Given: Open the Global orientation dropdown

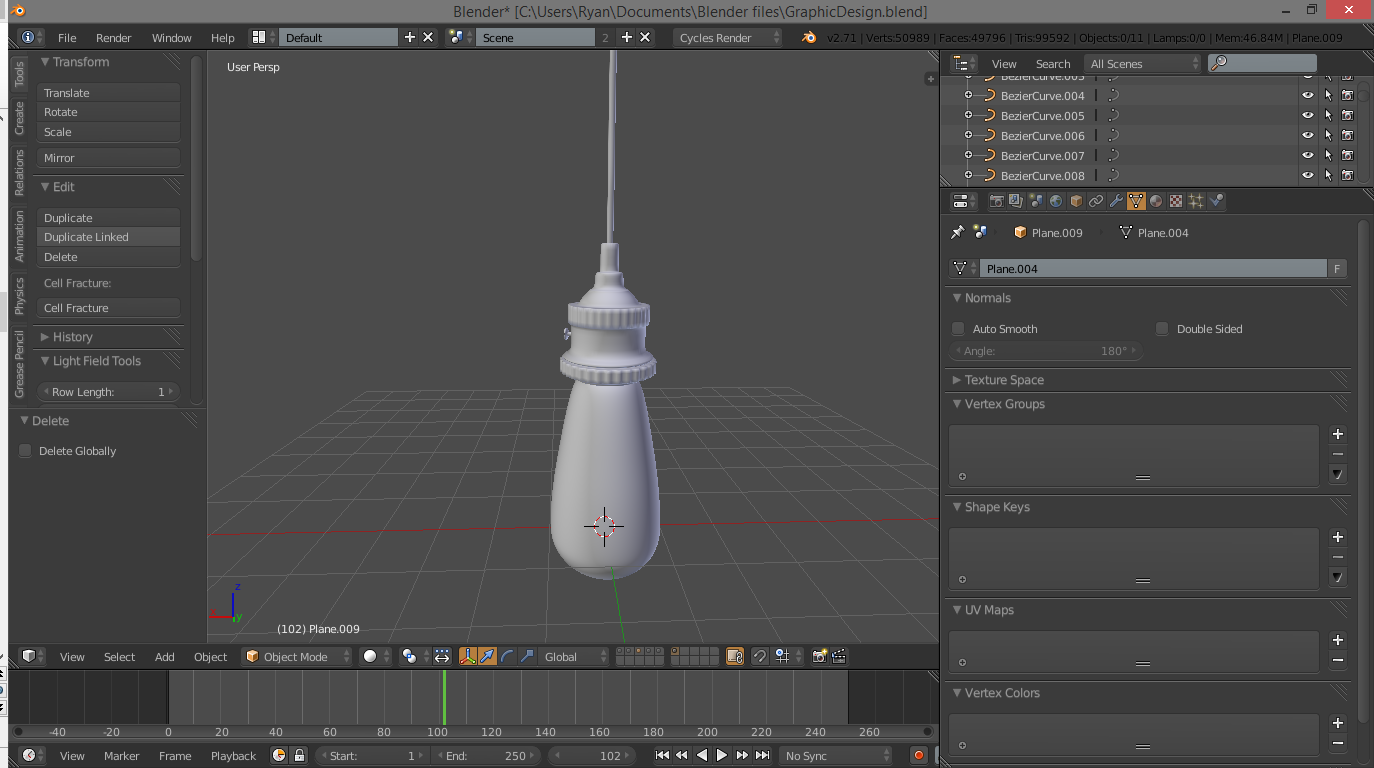Looking at the screenshot, I should pos(574,656).
